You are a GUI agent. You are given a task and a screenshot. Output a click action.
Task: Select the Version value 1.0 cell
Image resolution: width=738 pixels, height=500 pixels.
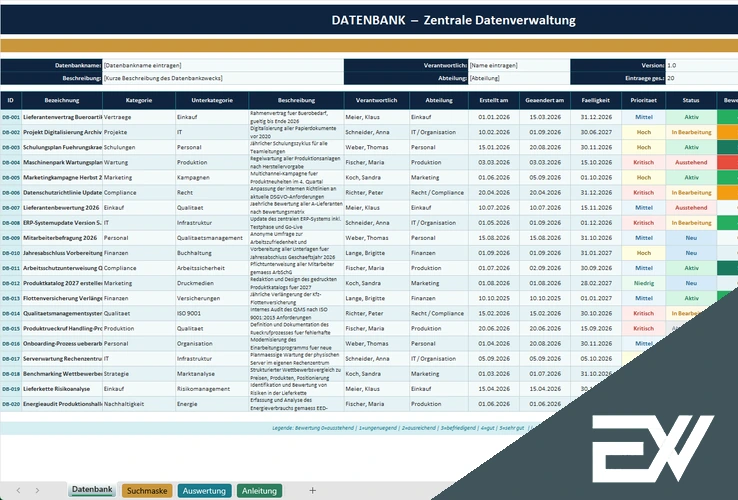[x=701, y=65]
